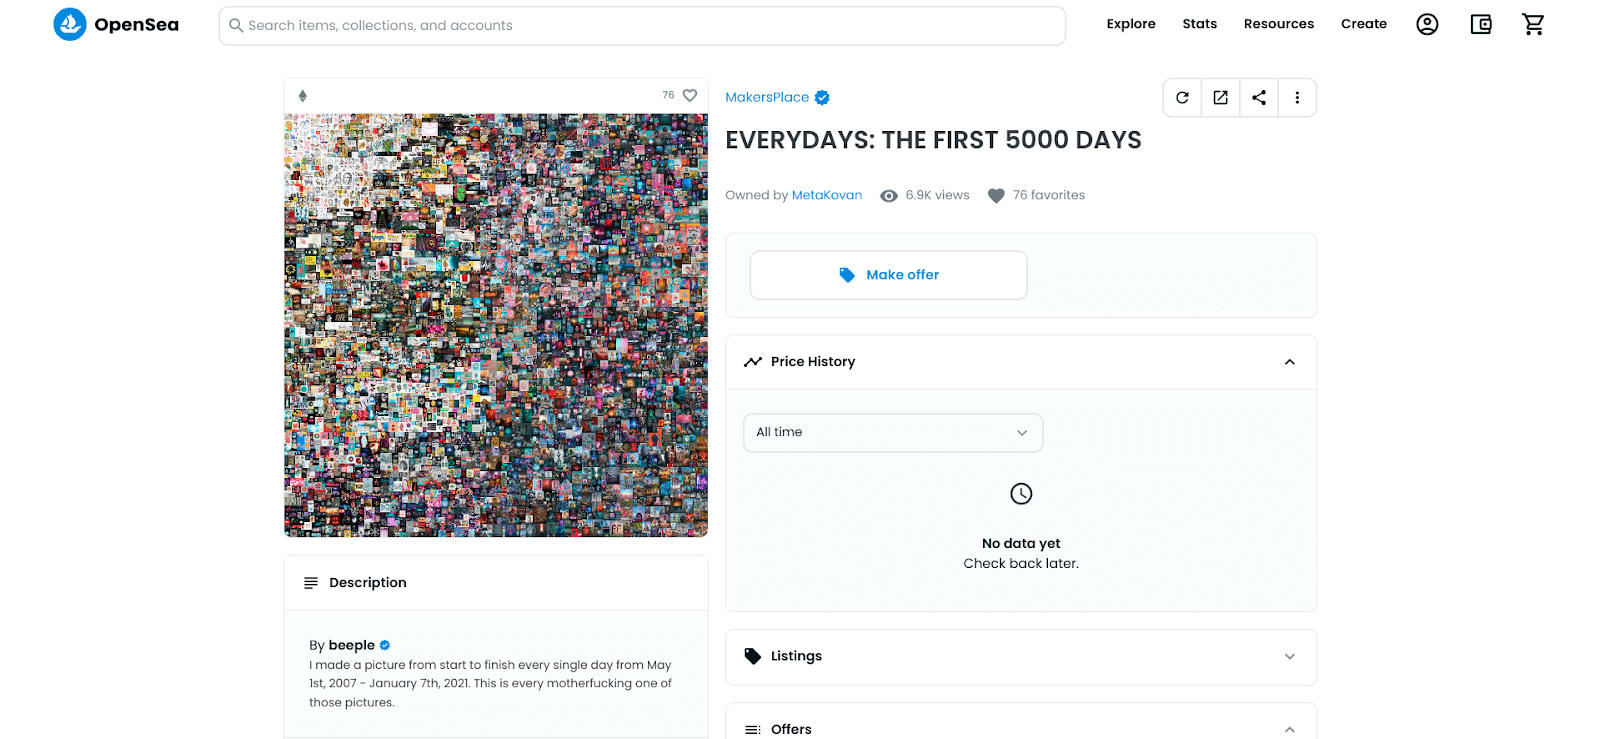1600x739 pixels.
Task: Click the search items and collections field
Action: pyautogui.click(x=642, y=26)
